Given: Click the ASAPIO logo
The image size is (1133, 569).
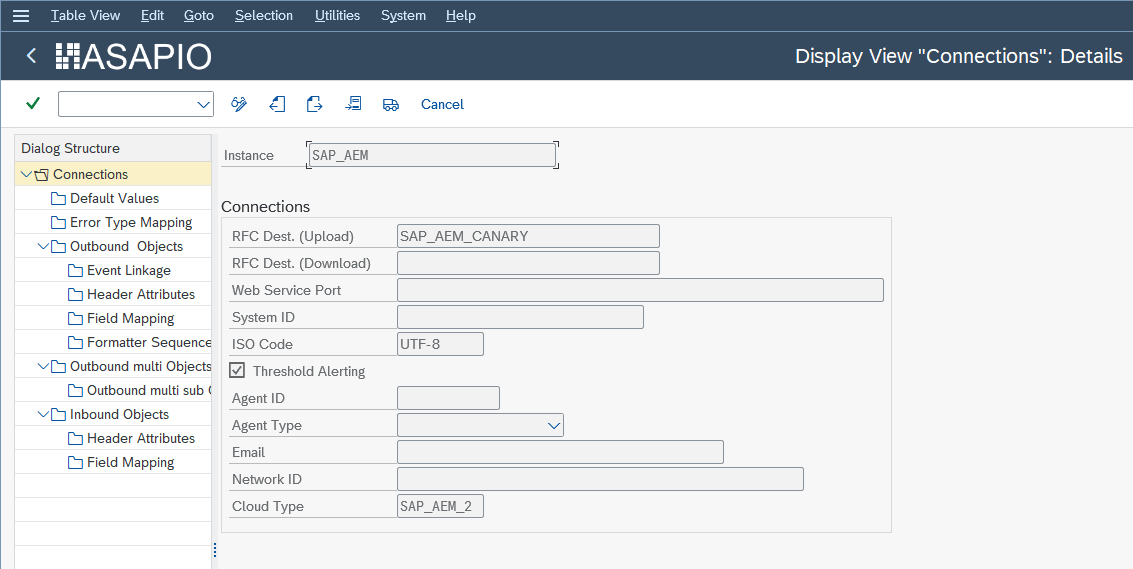Looking at the screenshot, I should tap(134, 56).
